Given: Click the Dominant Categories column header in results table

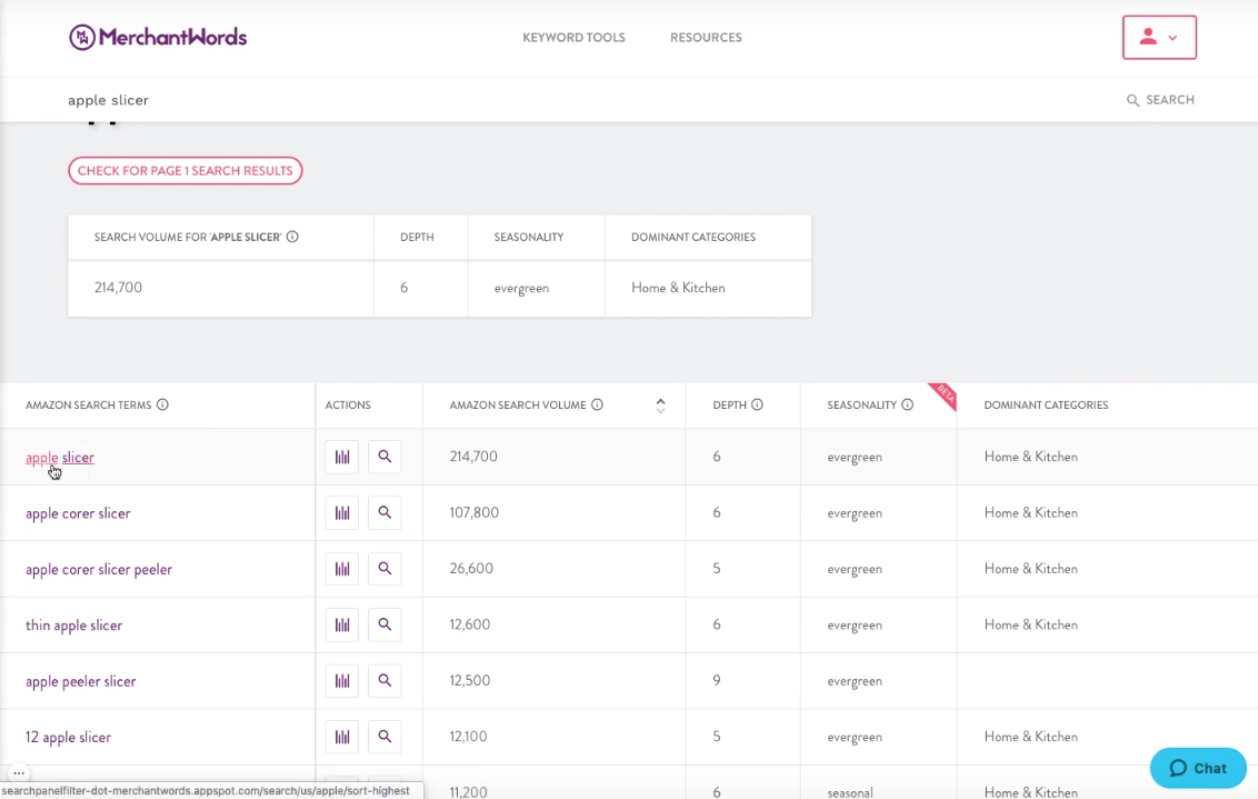Looking at the screenshot, I should pyautogui.click(x=1046, y=405).
